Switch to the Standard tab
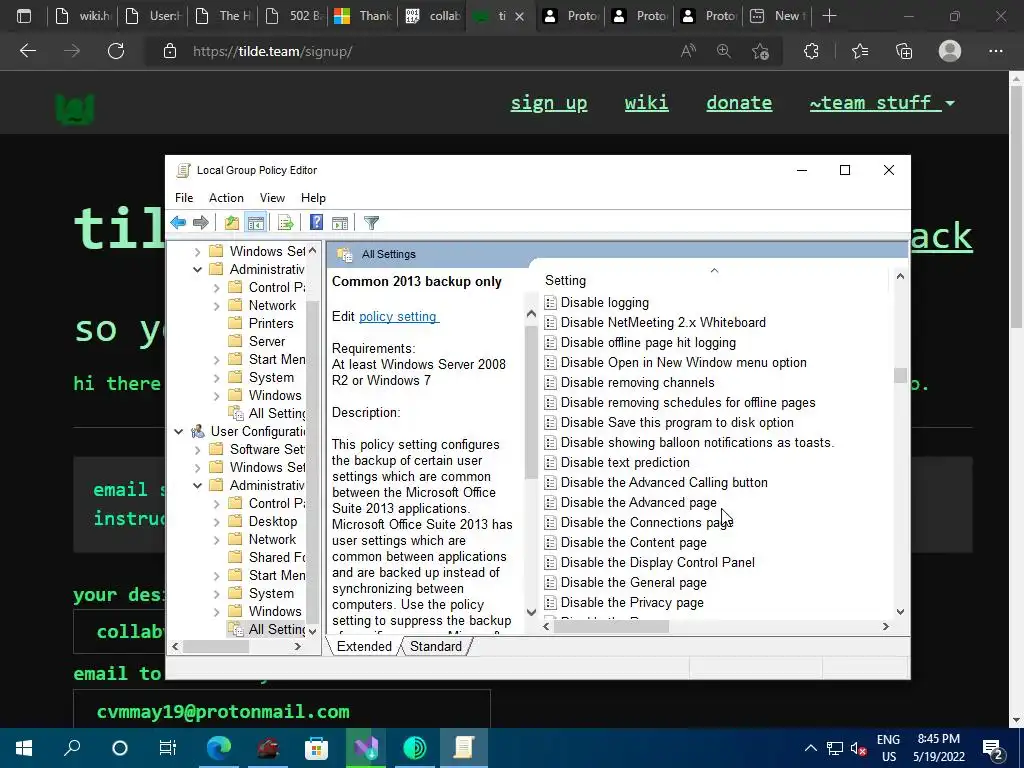The height and width of the screenshot is (768, 1024). tap(436, 647)
